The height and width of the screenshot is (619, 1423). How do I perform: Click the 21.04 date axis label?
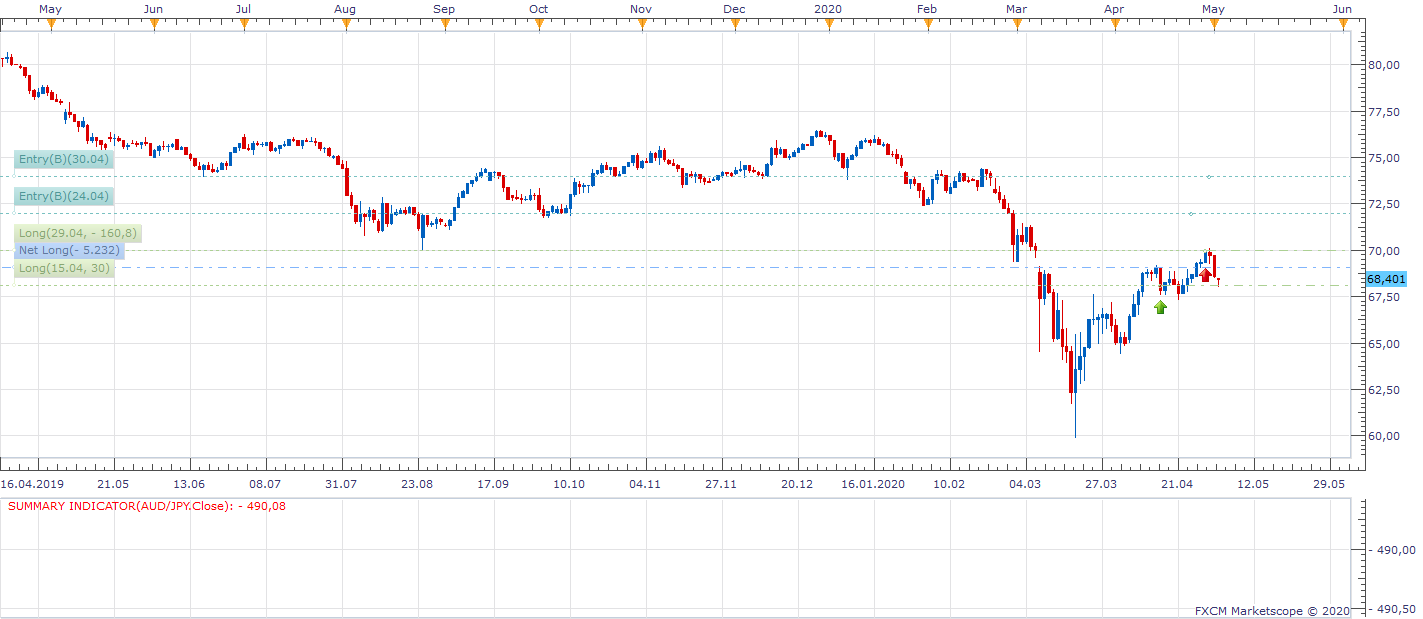pos(1177,484)
